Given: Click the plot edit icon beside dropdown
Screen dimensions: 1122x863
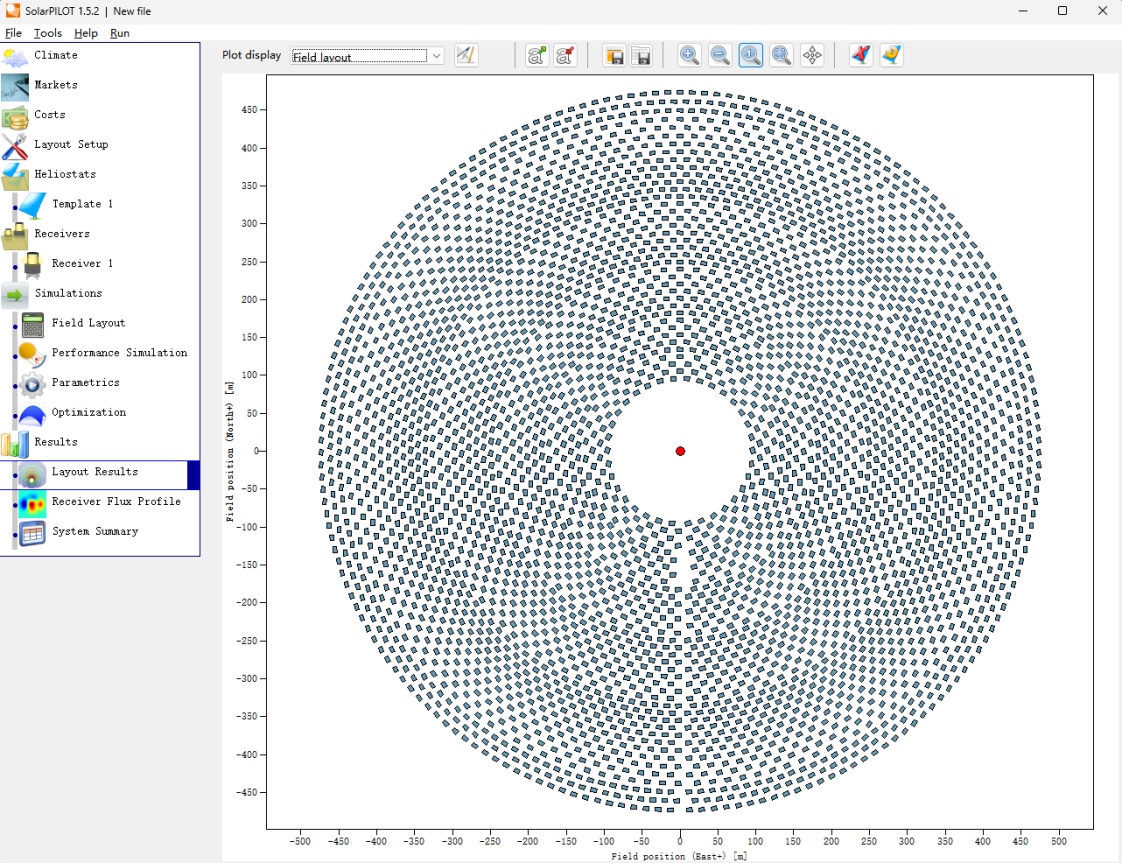Looking at the screenshot, I should (x=466, y=56).
